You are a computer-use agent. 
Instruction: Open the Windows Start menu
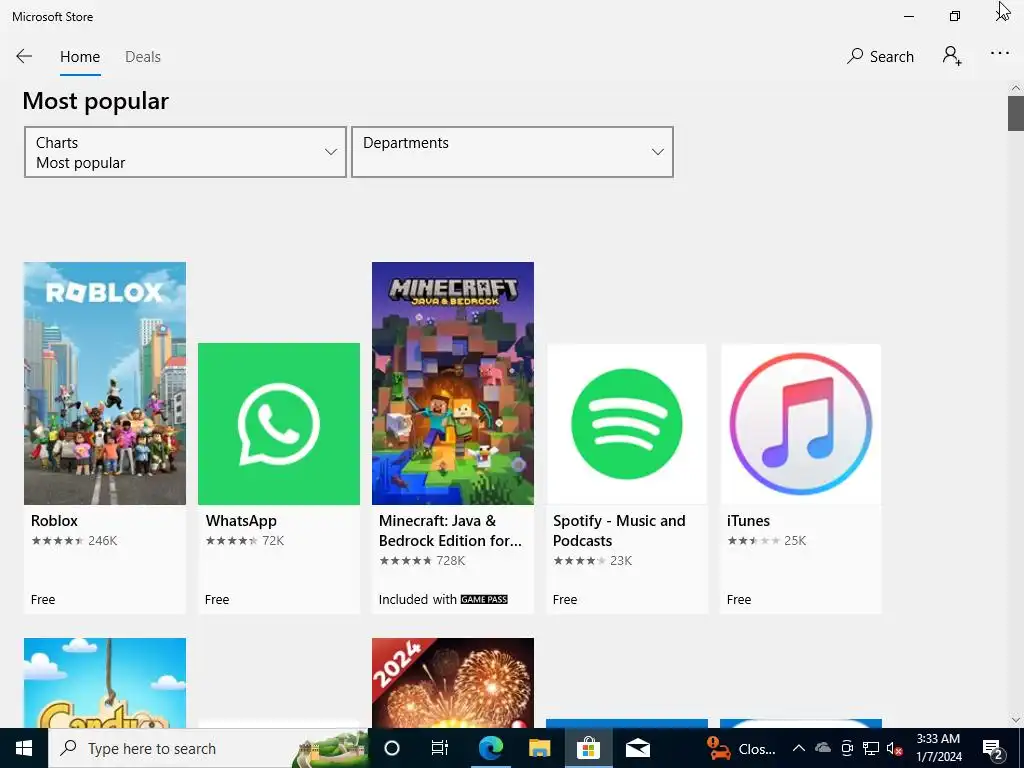pyautogui.click(x=24, y=748)
